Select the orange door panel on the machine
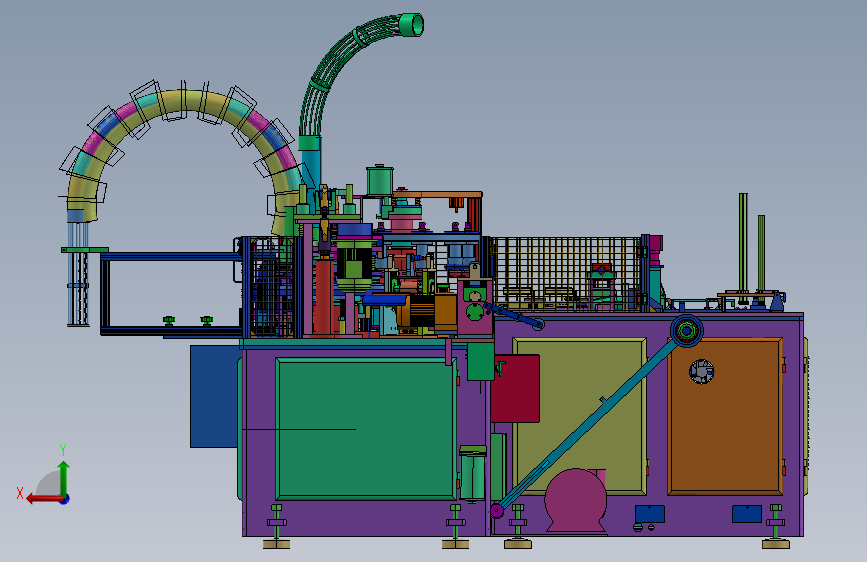The width and height of the screenshot is (867, 562). [724, 416]
